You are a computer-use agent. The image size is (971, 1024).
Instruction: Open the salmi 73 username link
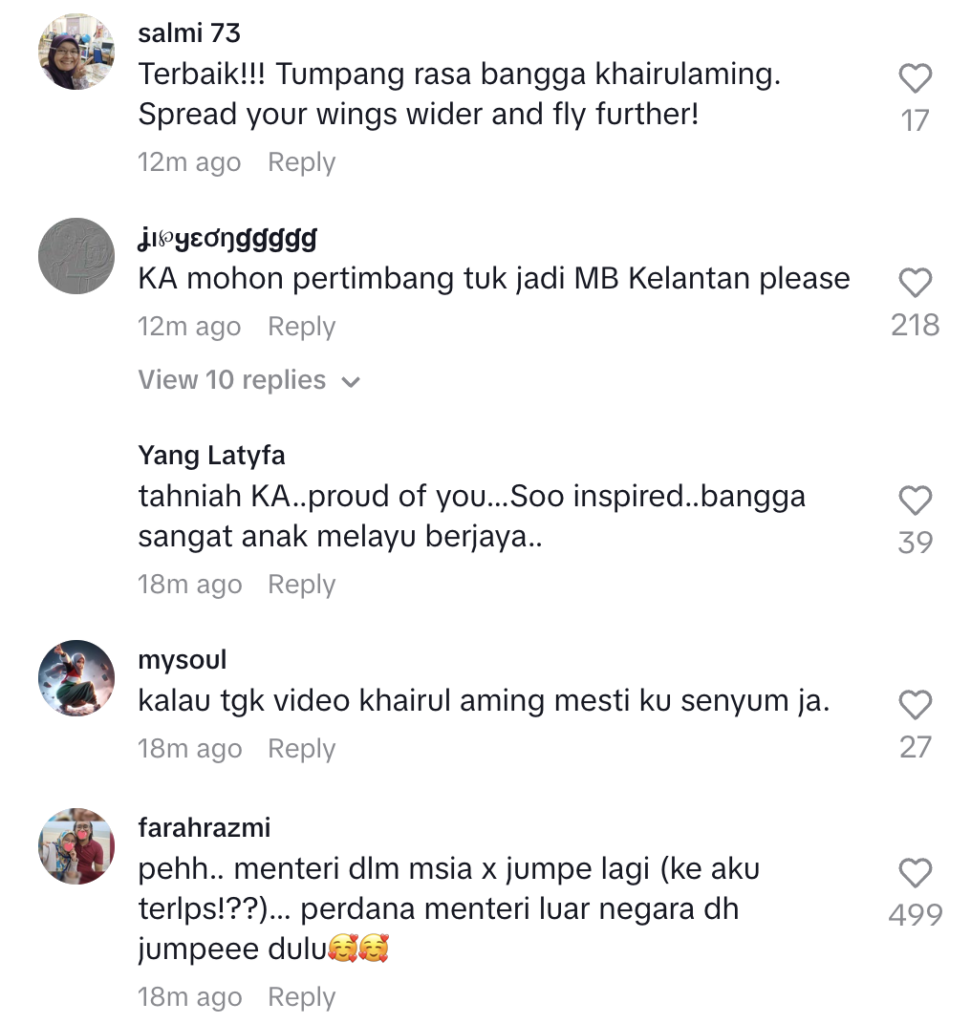189,33
